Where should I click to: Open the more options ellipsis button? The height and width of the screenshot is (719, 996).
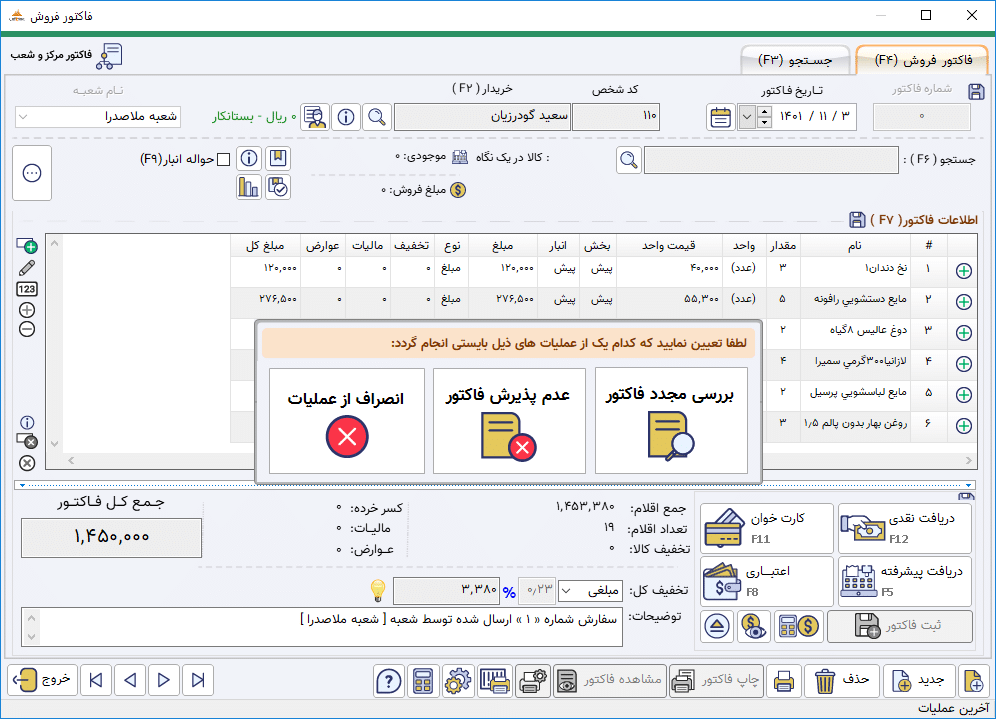click(x=32, y=173)
